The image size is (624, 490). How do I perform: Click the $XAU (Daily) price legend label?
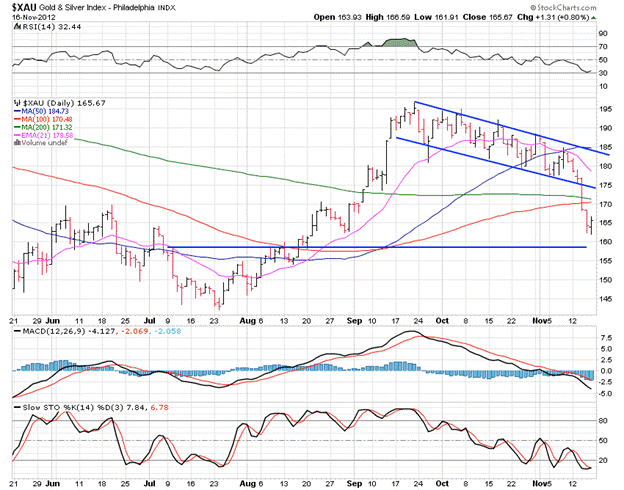pyautogui.click(x=50, y=103)
